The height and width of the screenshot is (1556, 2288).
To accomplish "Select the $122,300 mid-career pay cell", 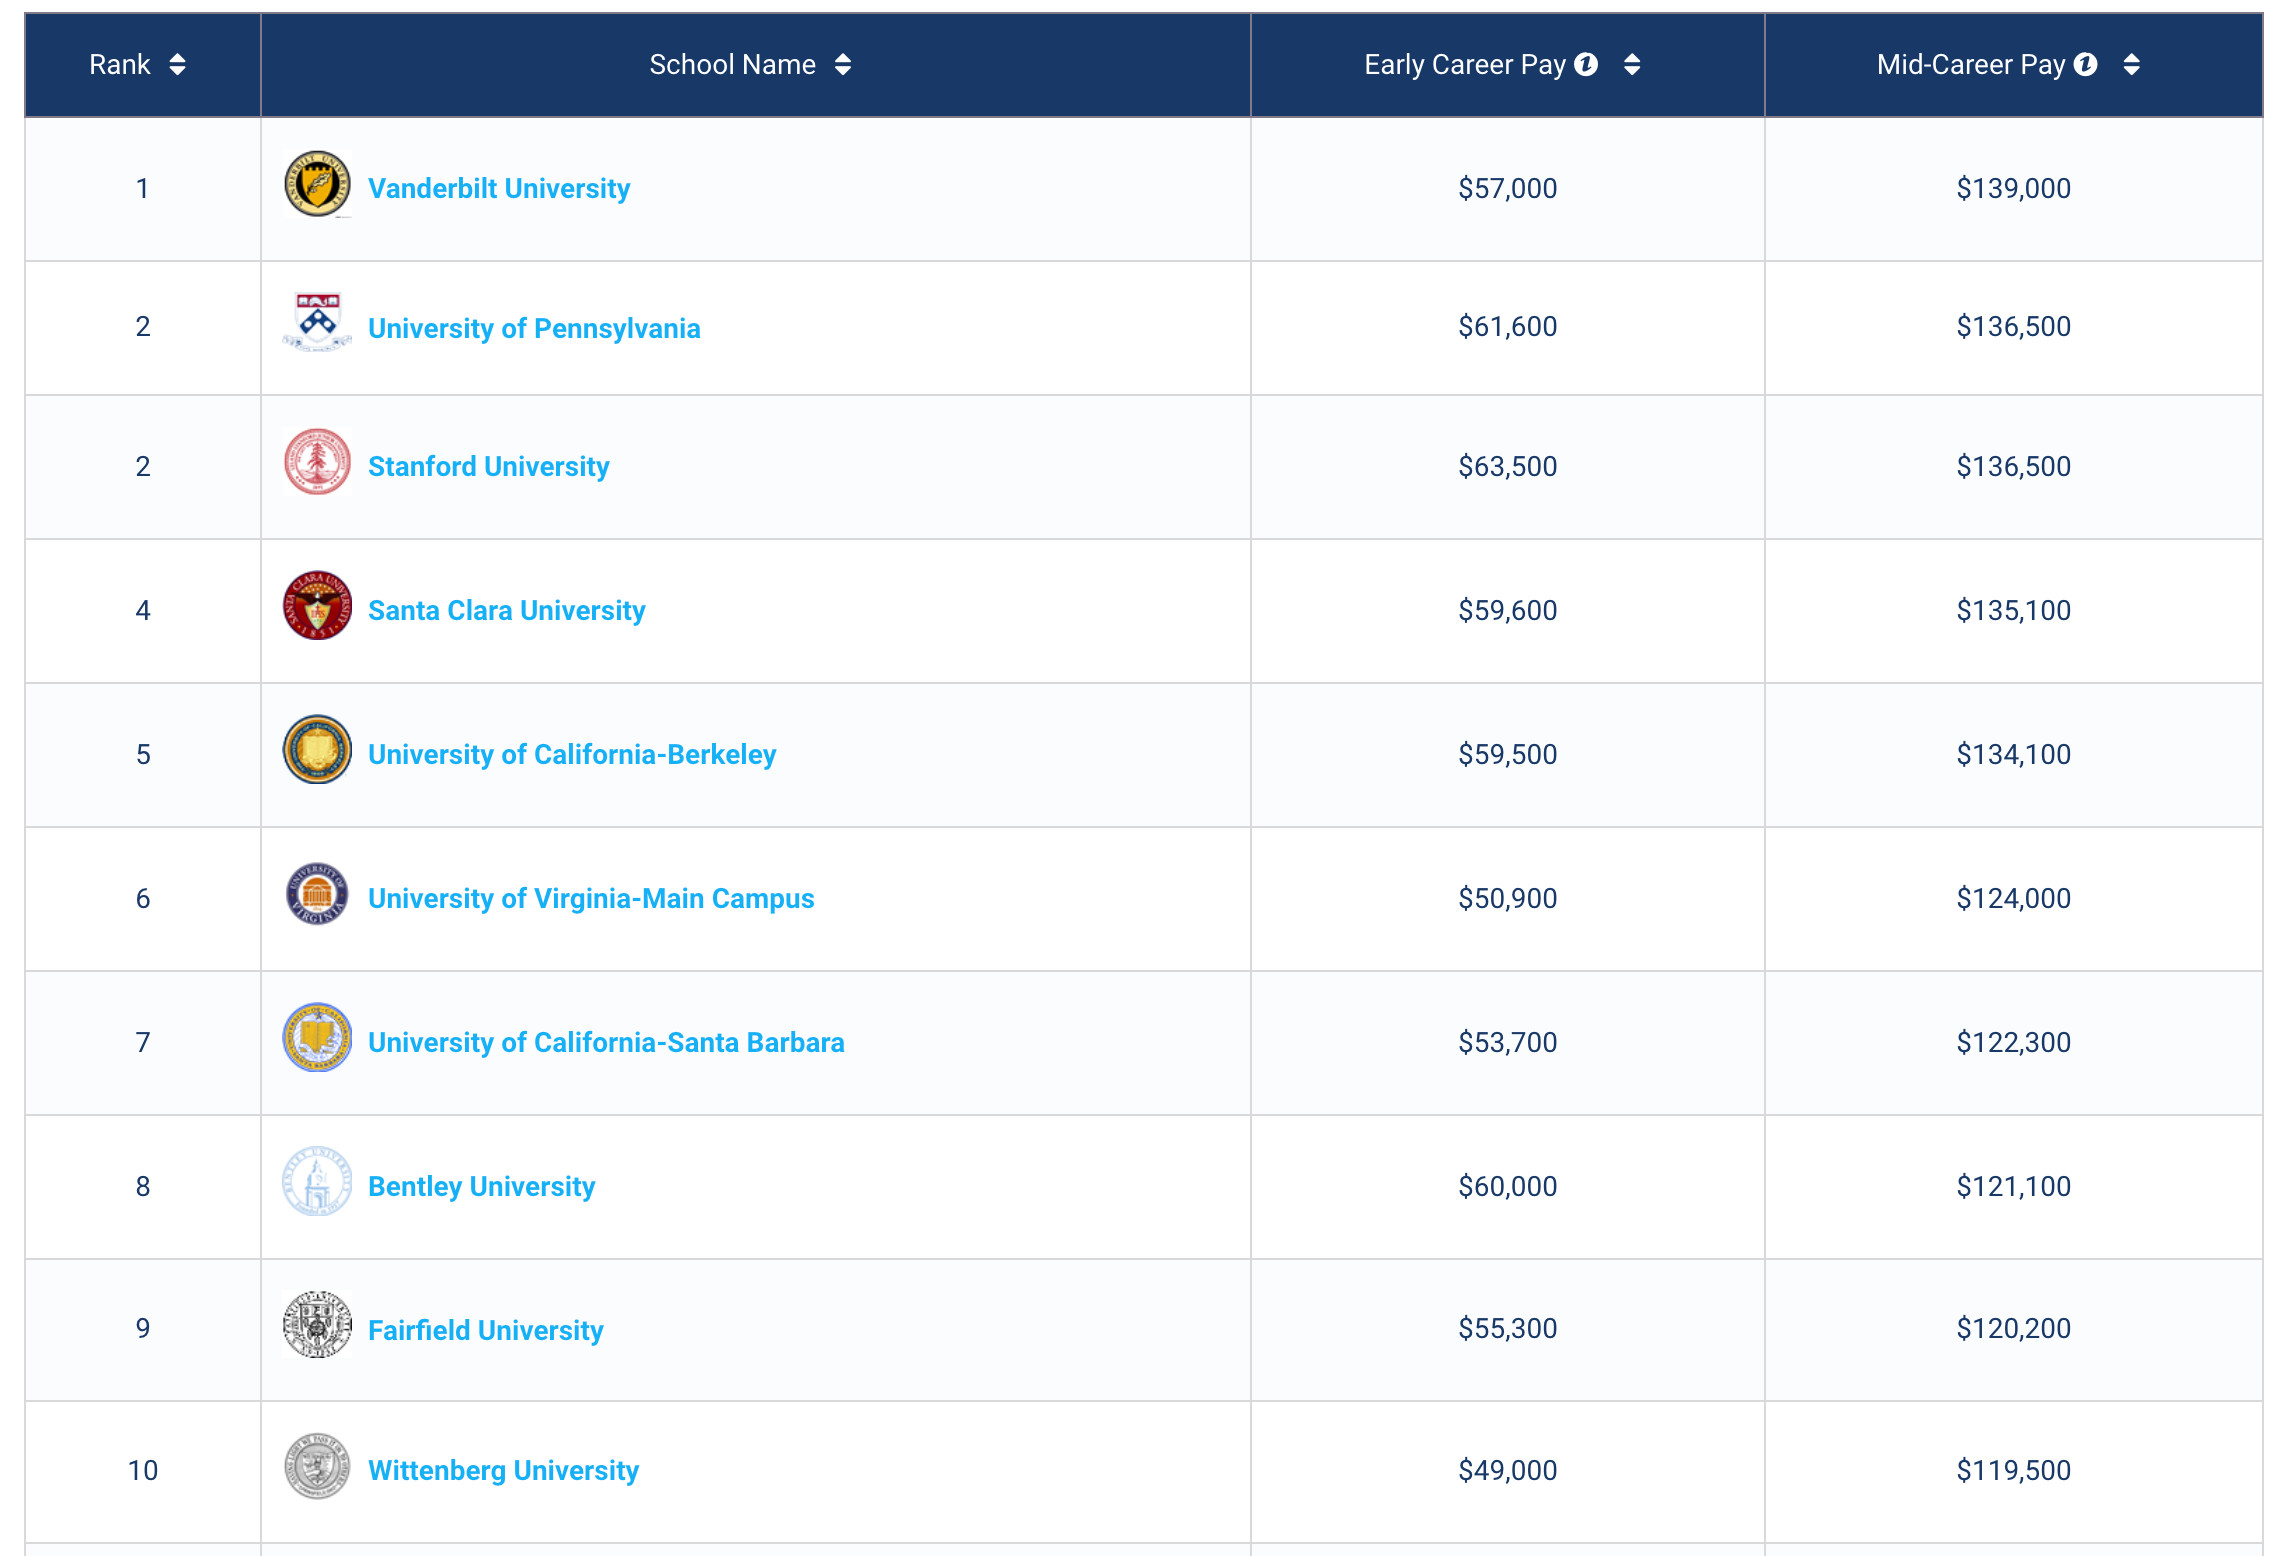I will [2014, 1043].
